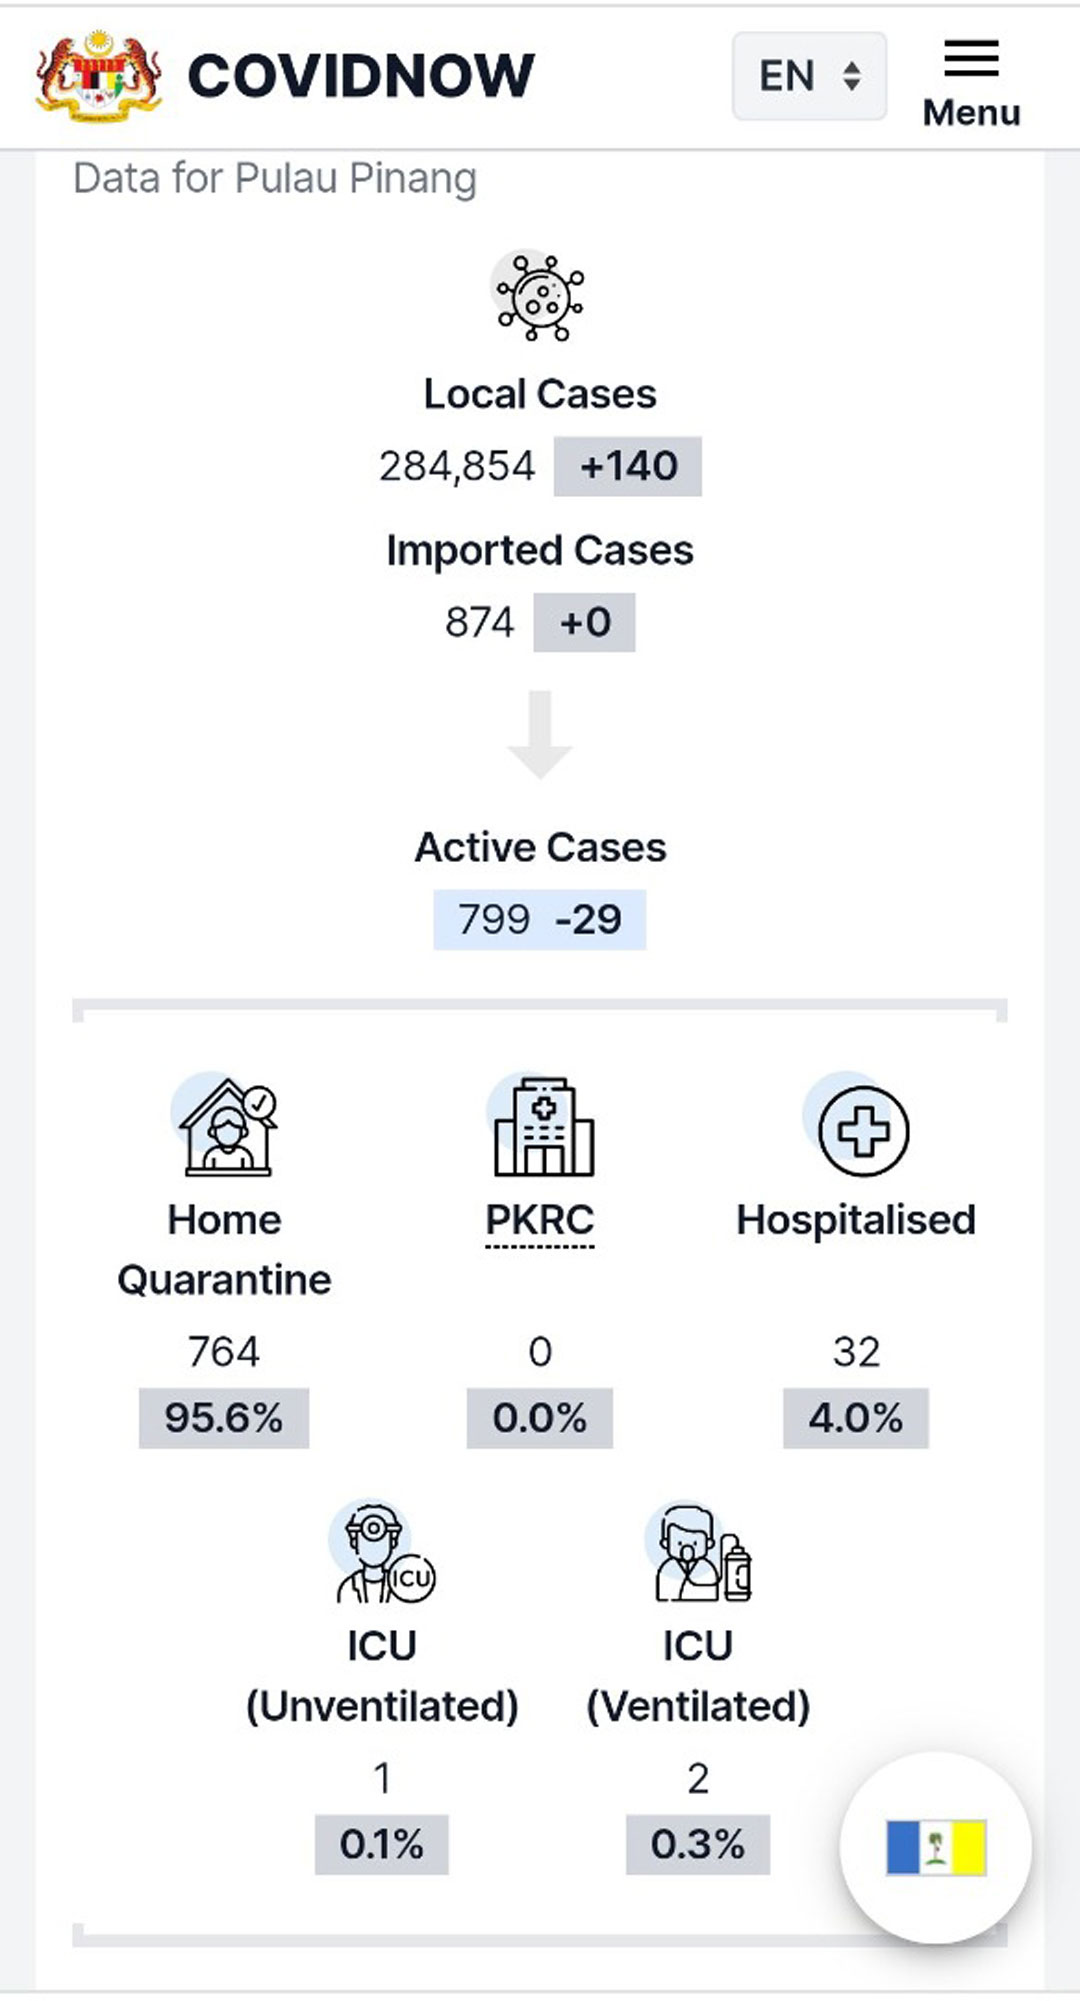
Task: Click the +140 local cases badge
Action: [x=628, y=466]
